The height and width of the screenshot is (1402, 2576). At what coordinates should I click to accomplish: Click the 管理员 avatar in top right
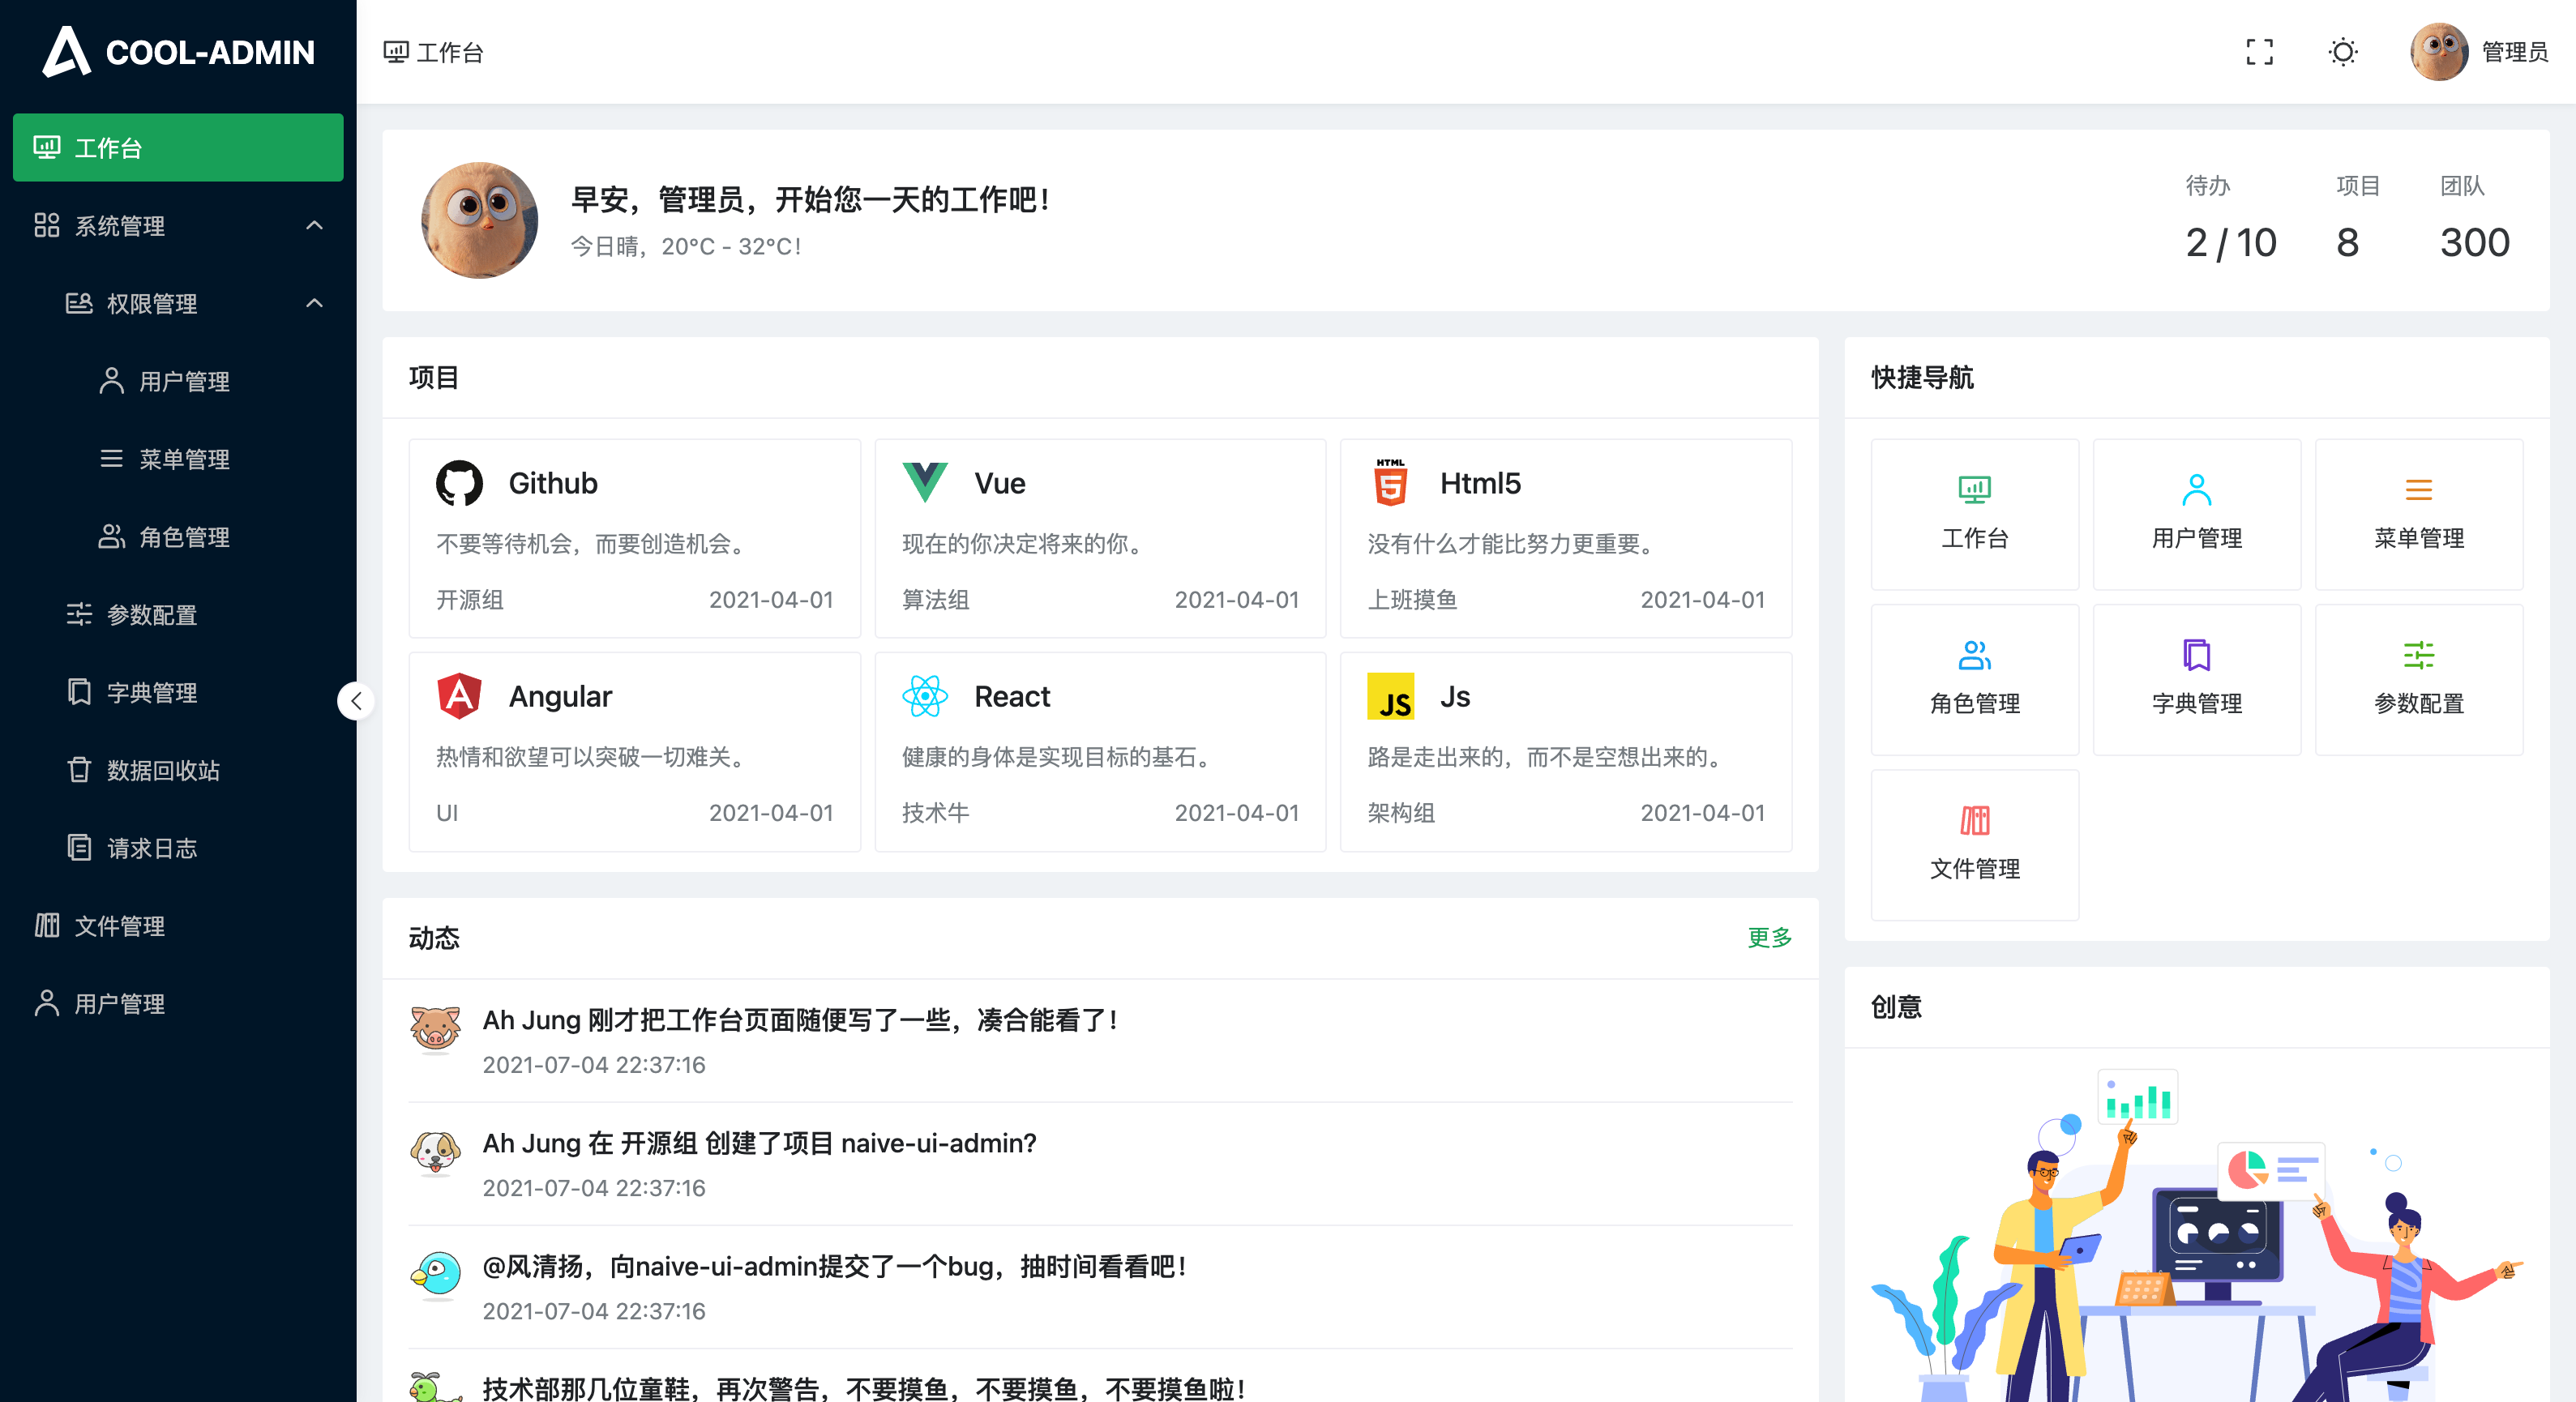(2440, 52)
